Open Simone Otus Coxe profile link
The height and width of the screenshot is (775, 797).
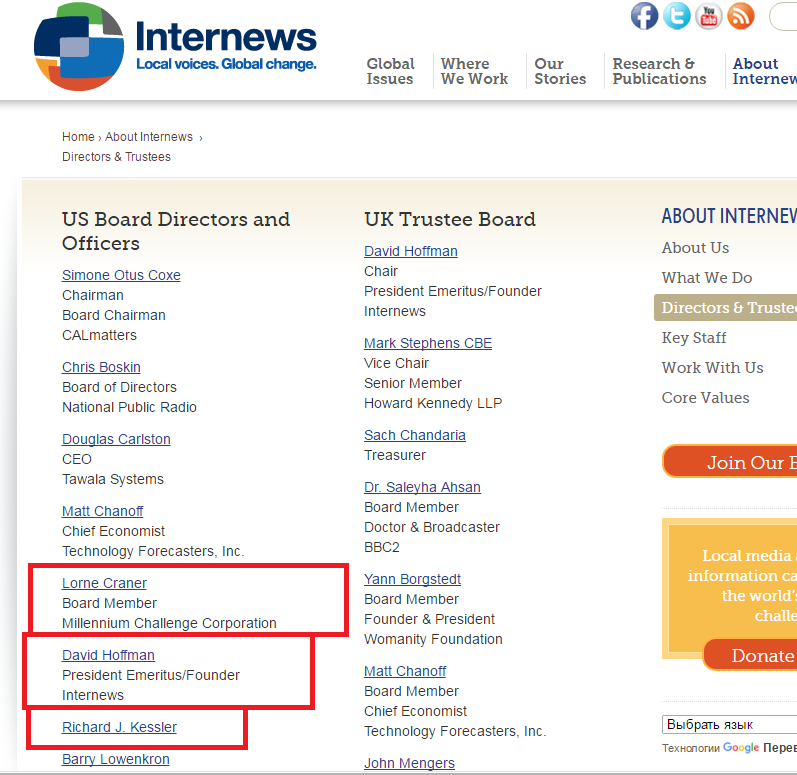click(x=121, y=275)
